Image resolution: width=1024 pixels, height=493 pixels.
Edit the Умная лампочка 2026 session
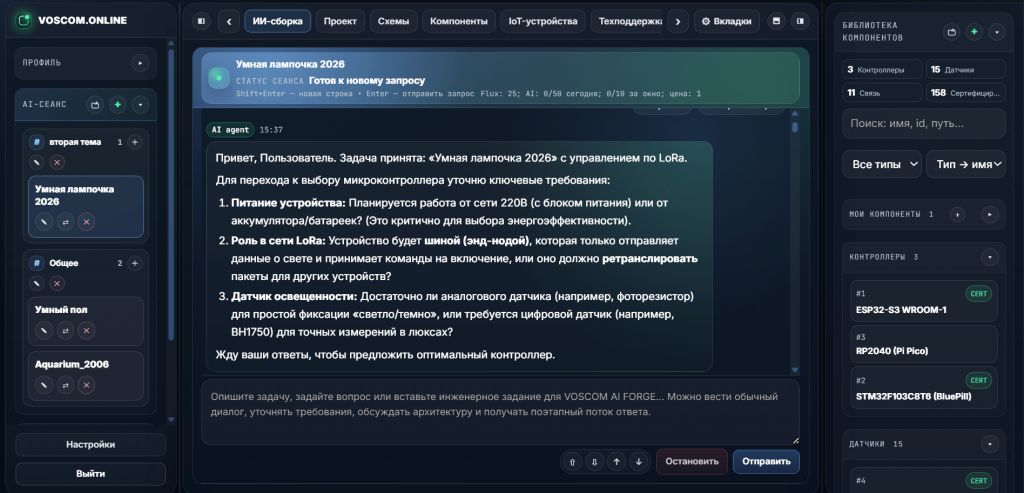pos(44,222)
